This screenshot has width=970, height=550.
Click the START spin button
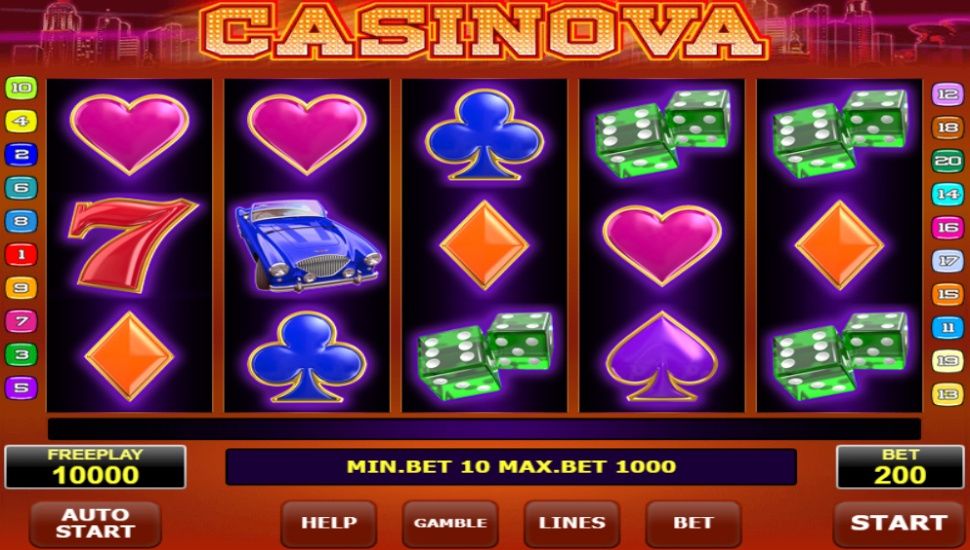(x=898, y=523)
